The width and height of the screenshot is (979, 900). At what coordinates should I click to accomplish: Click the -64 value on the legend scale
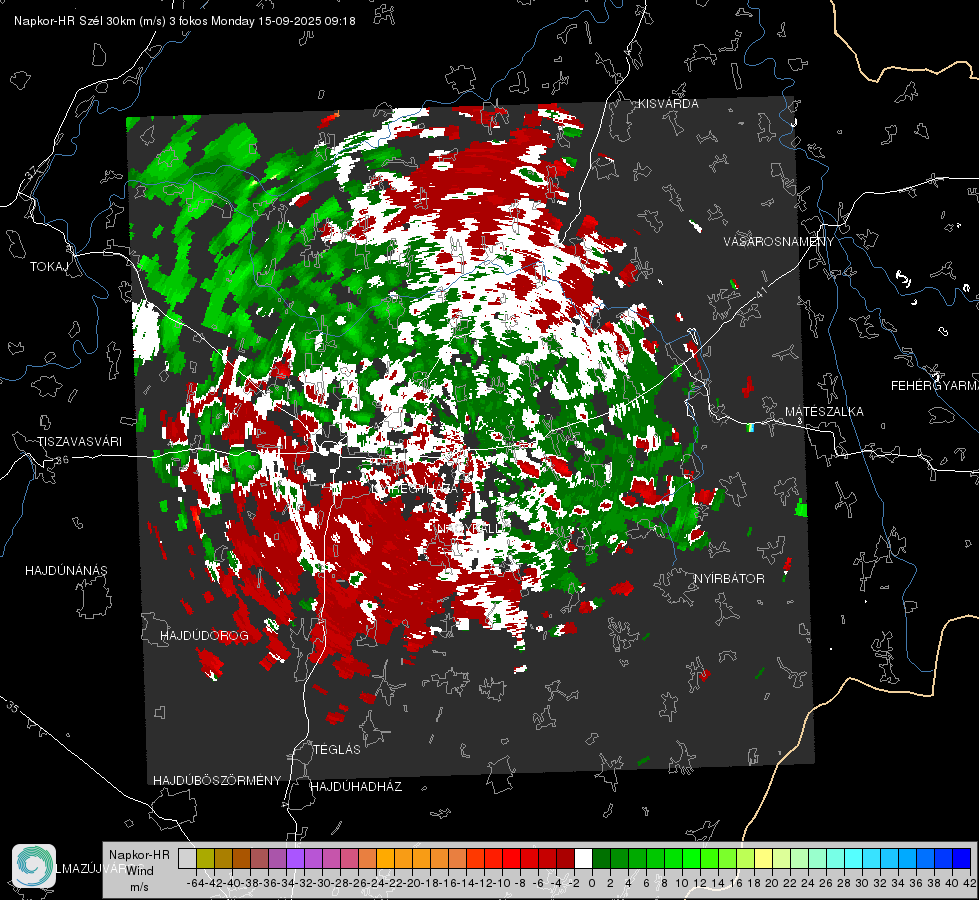pos(195,883)
